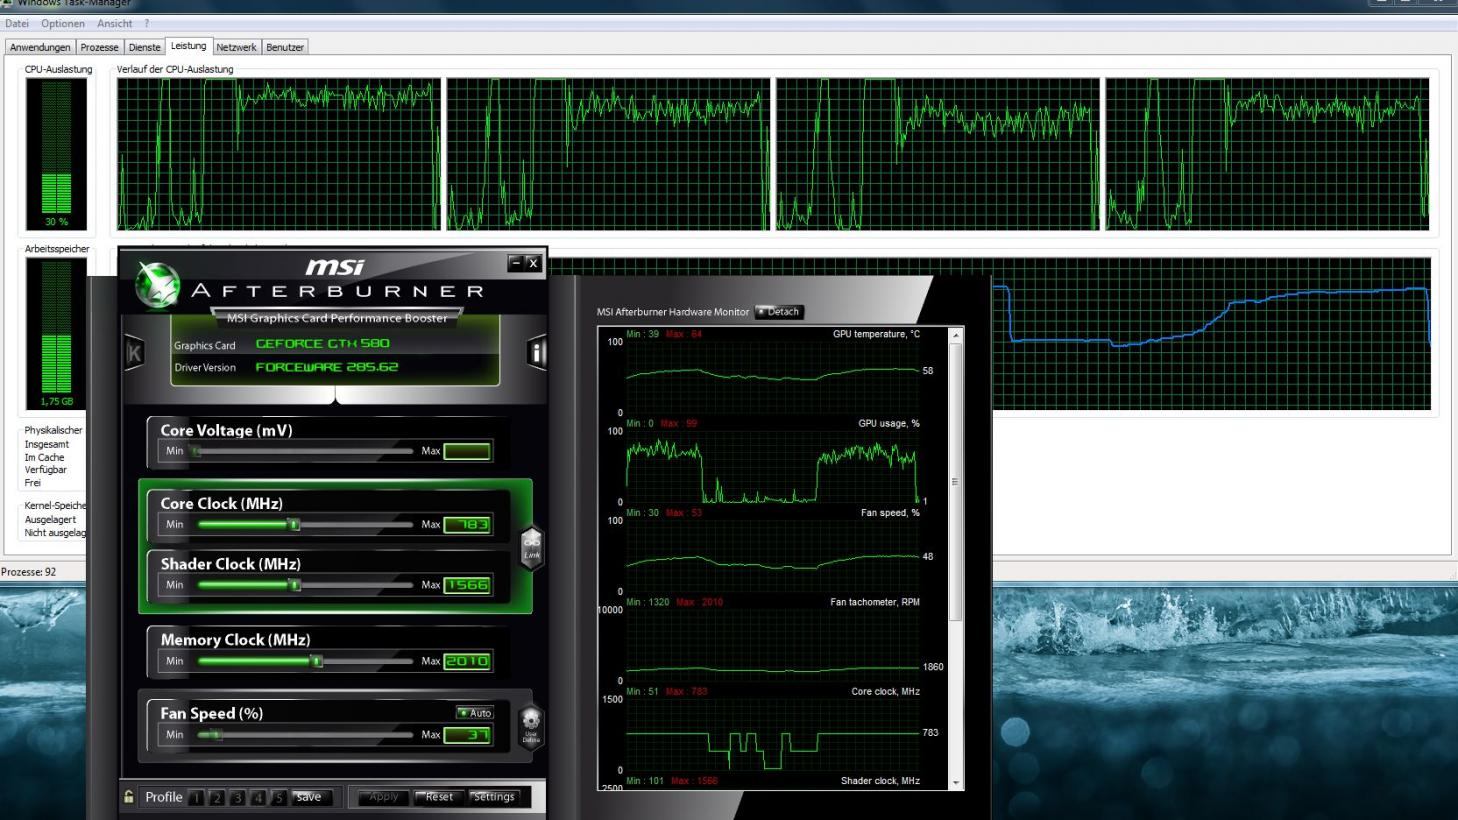Close the MSI Afterburner window
Image resolution: width=1458 pixels, height=820 pixels.
pos(533,263)
